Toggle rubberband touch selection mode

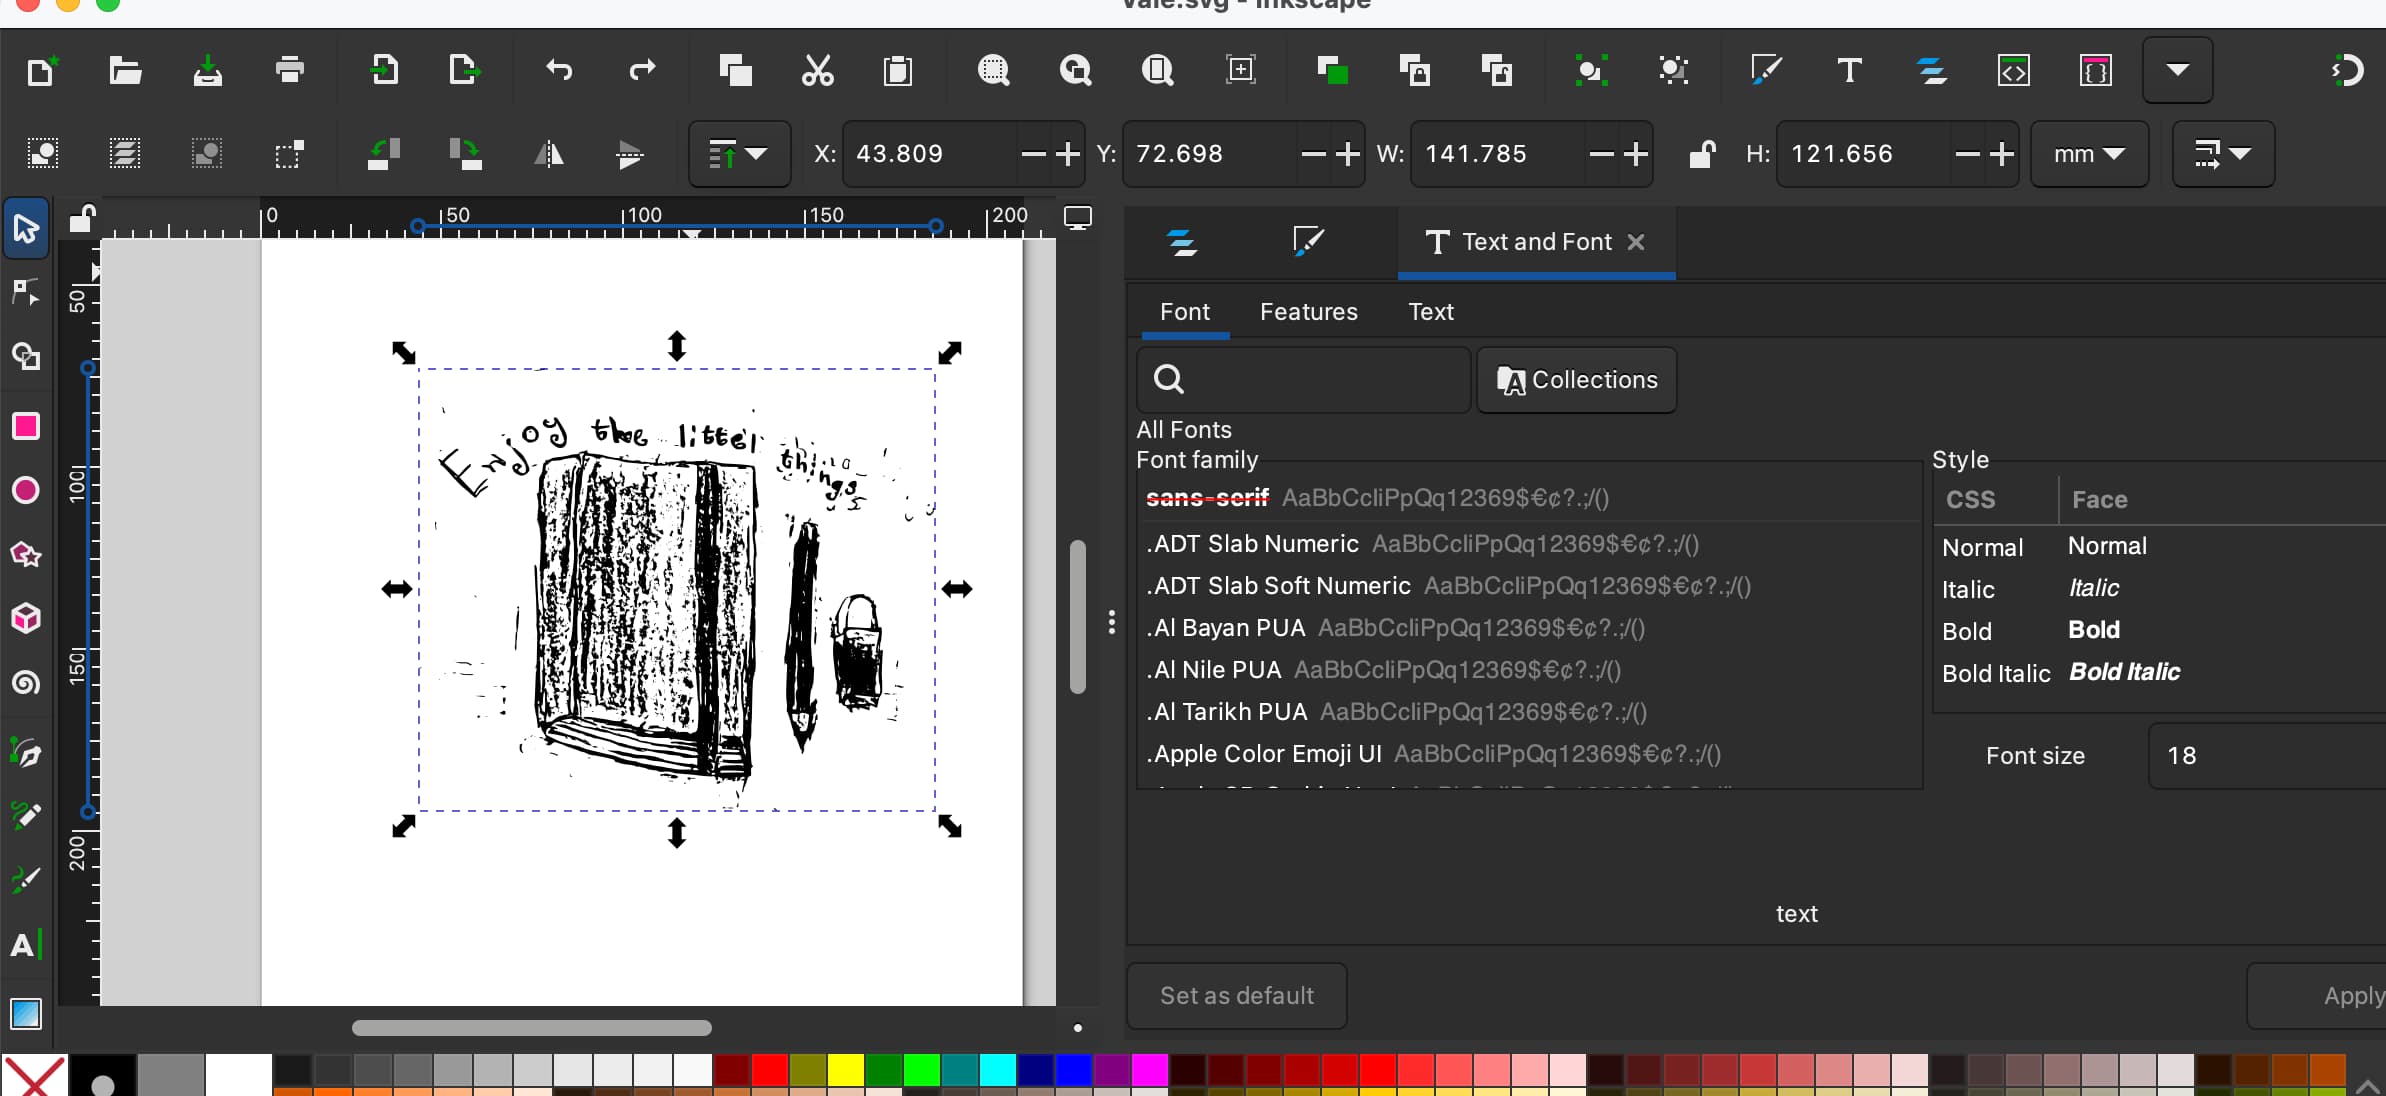(288, 154)
